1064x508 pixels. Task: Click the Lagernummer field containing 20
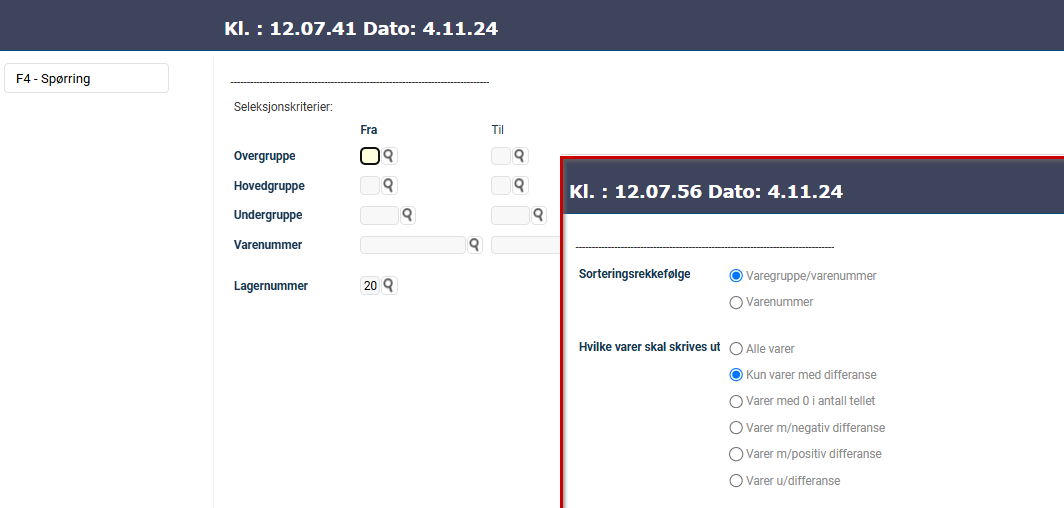coord(370,286)
